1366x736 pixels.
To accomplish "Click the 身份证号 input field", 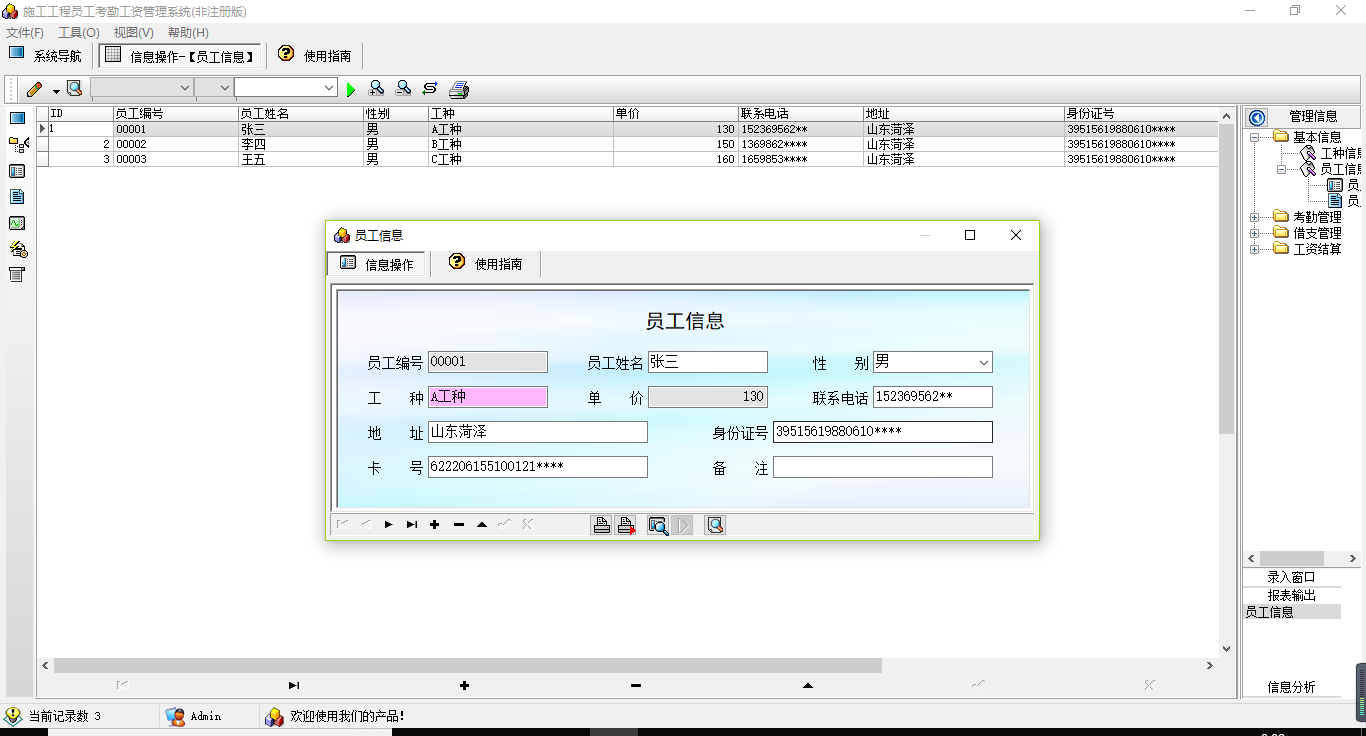I will tap(883, 432).
